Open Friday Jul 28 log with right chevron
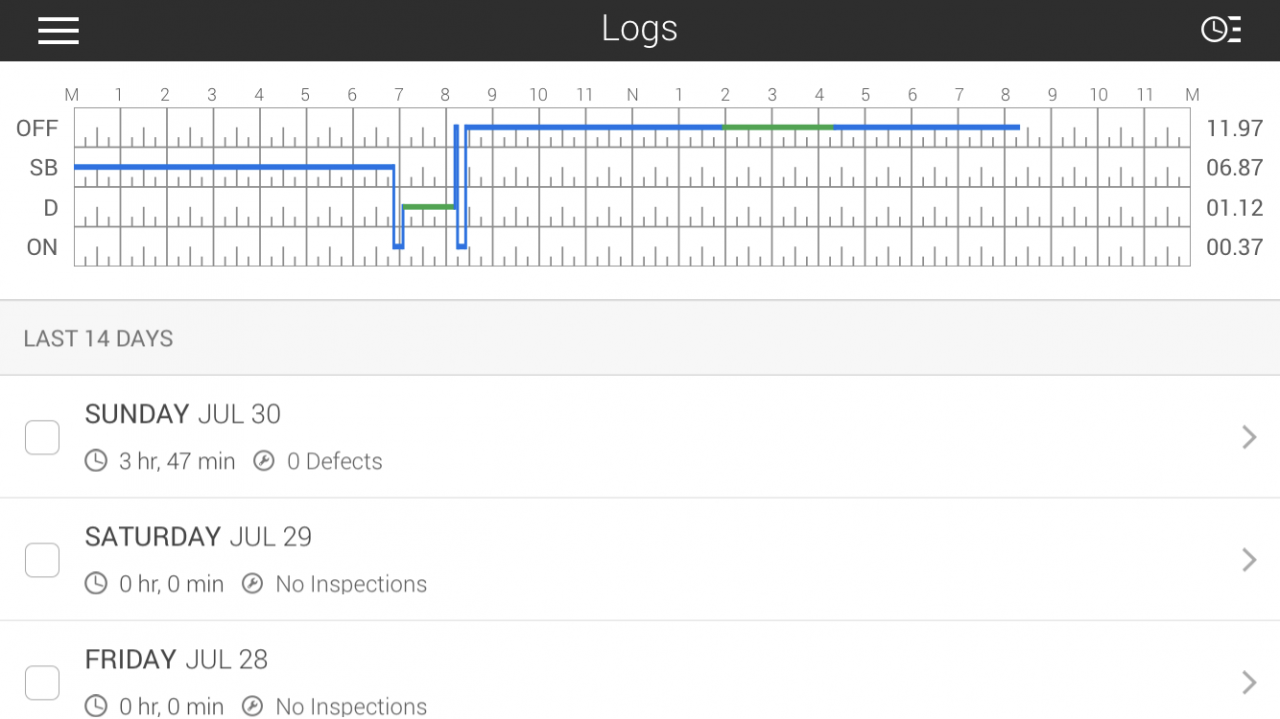The width and height of the screenshot is (1280, 719). pos(1249,682)
